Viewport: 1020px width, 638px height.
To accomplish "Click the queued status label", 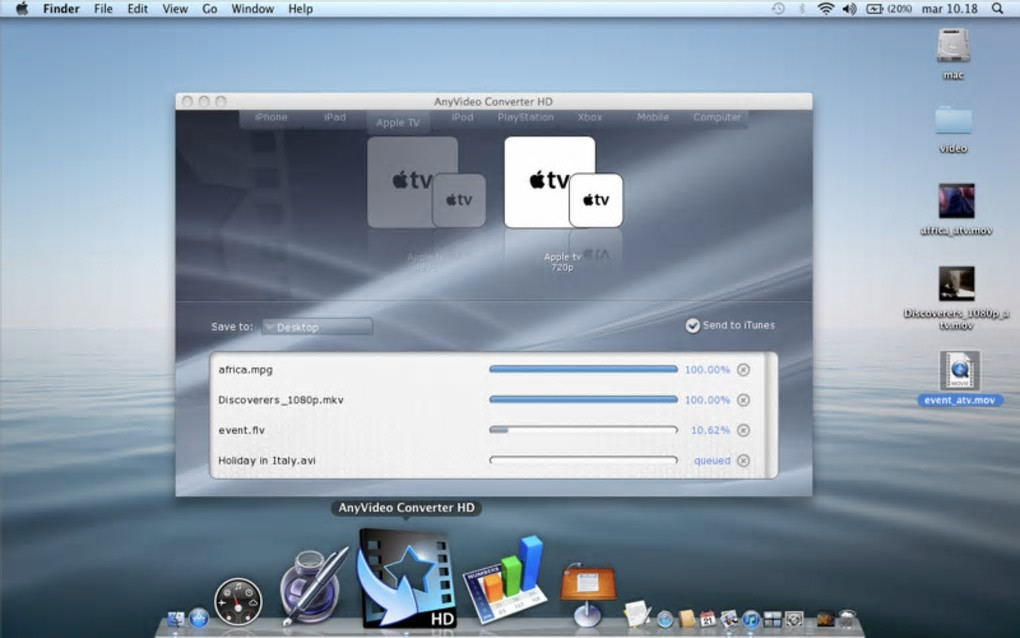I will click(712, 460).
